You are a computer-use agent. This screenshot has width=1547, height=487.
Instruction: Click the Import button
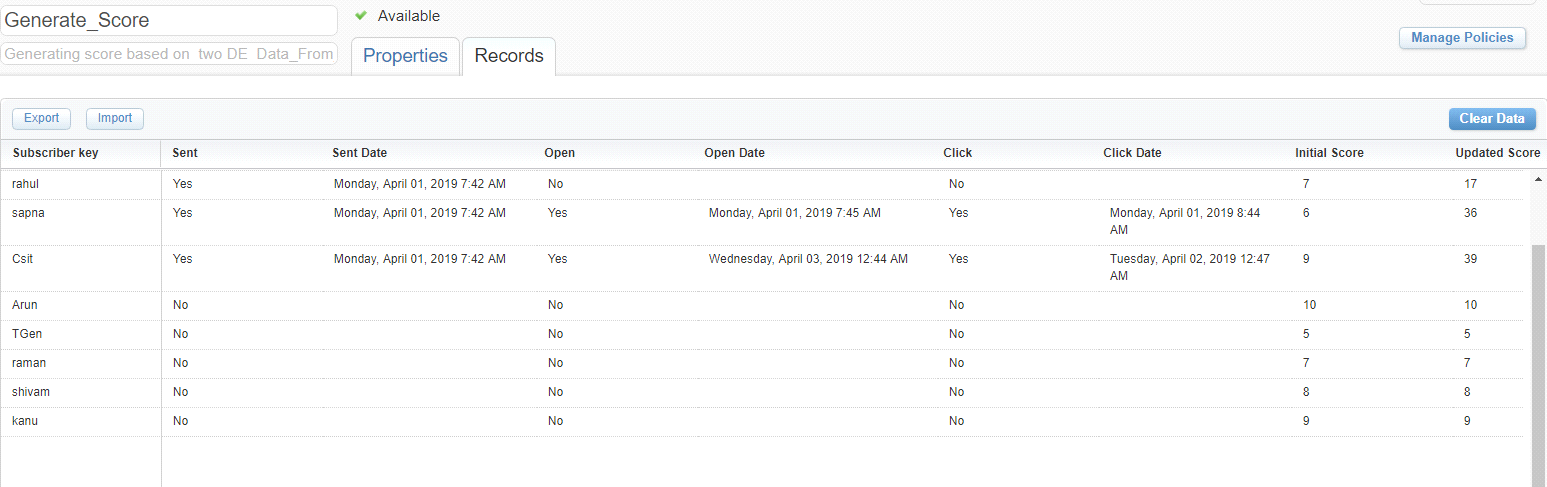coord(115,118)
